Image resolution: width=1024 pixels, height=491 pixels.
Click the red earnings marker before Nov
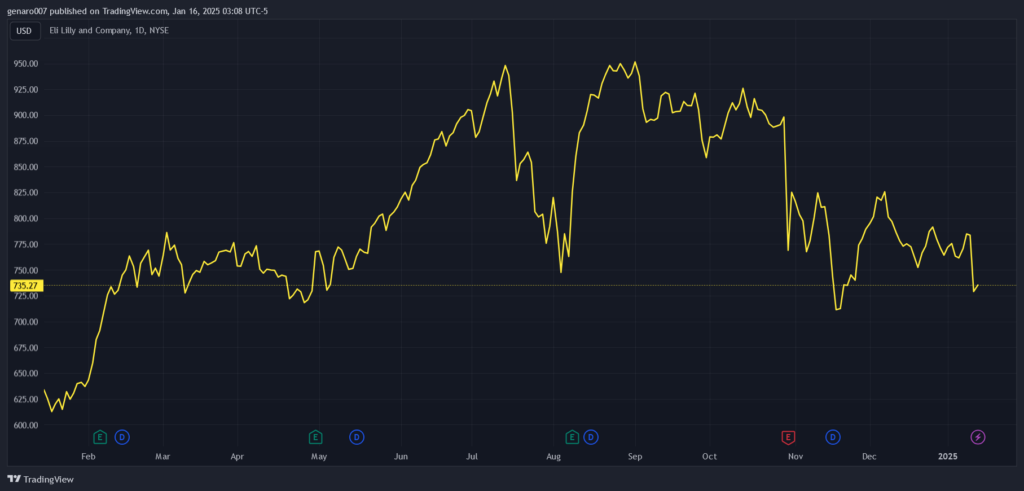click(x=788, y=436)
